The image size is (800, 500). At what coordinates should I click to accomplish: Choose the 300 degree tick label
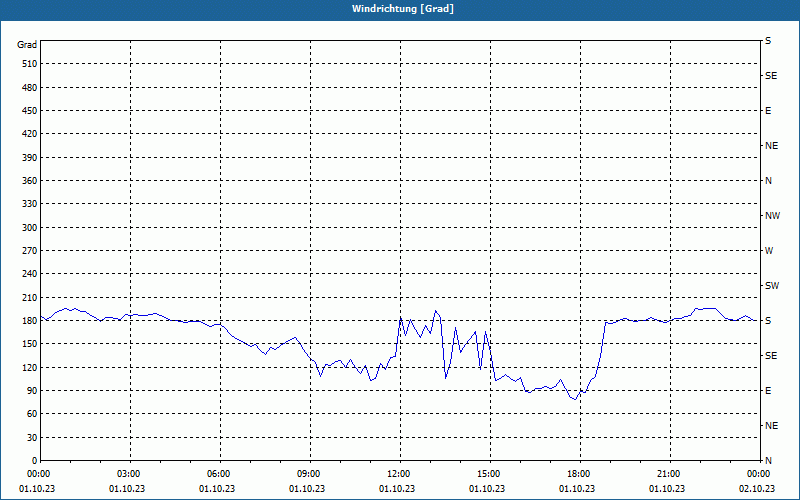pyautogui.click(x=30, y=228)
